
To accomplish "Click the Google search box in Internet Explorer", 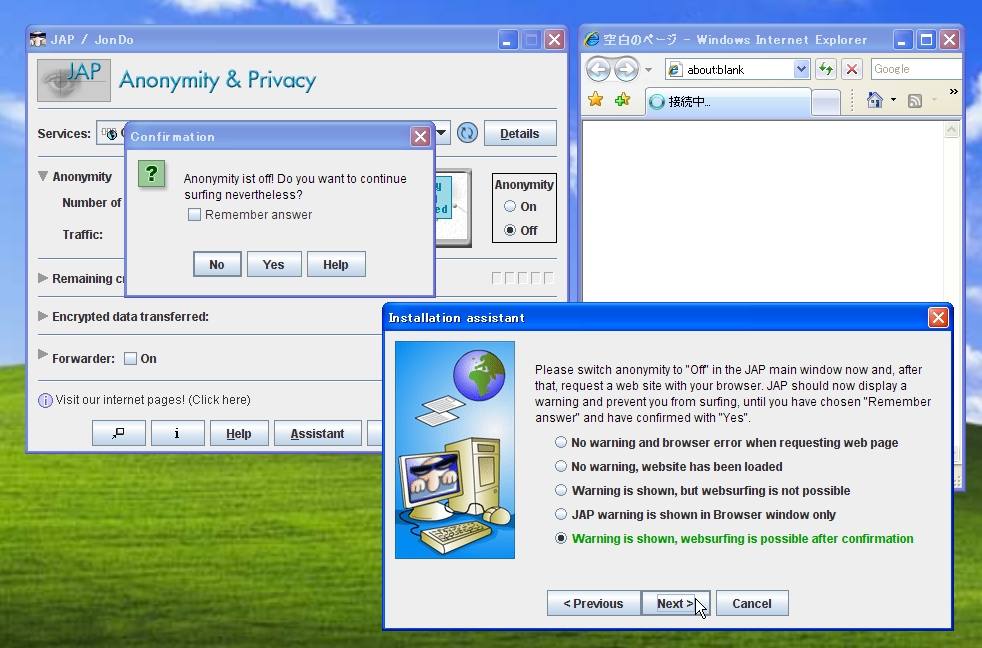I will tap(916, 69).
